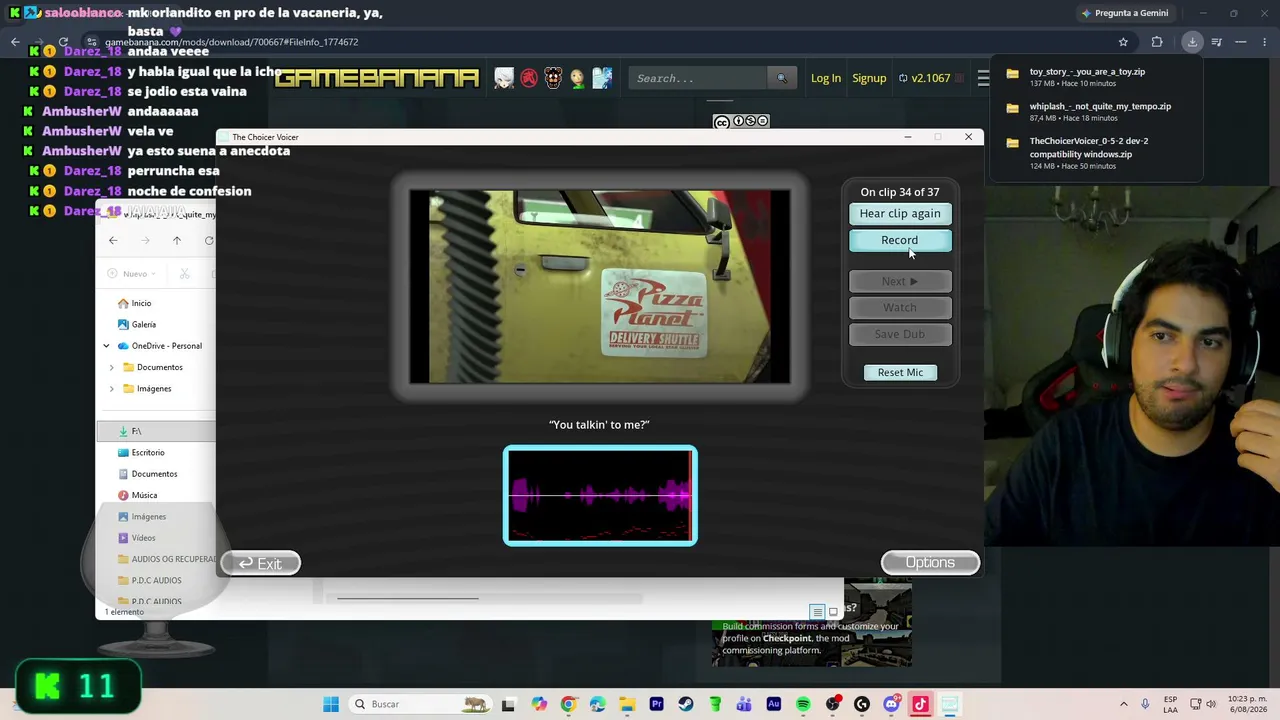This screenshot has height=720, width=1280.
Task: Open the Nuevo dropdown in File Explorer
Action: [x=134, y=273]
